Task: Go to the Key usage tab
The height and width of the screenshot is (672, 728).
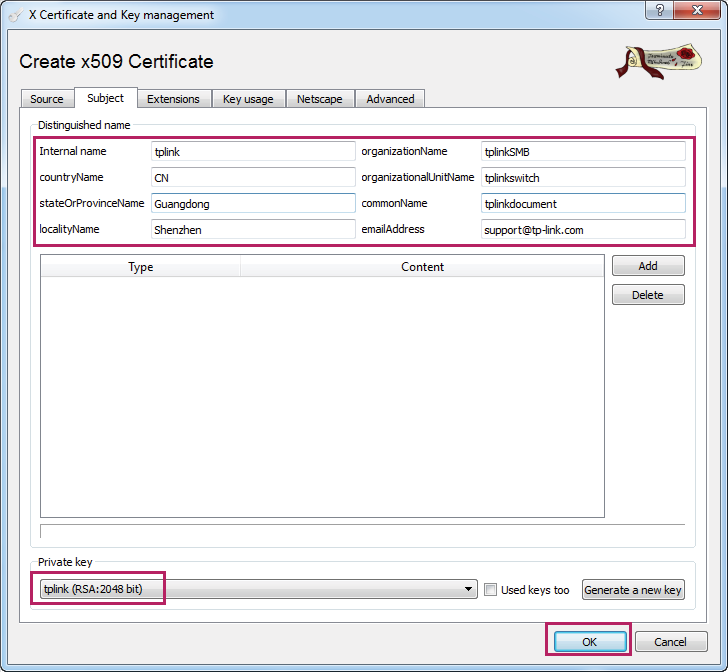Action: (248, 99)
